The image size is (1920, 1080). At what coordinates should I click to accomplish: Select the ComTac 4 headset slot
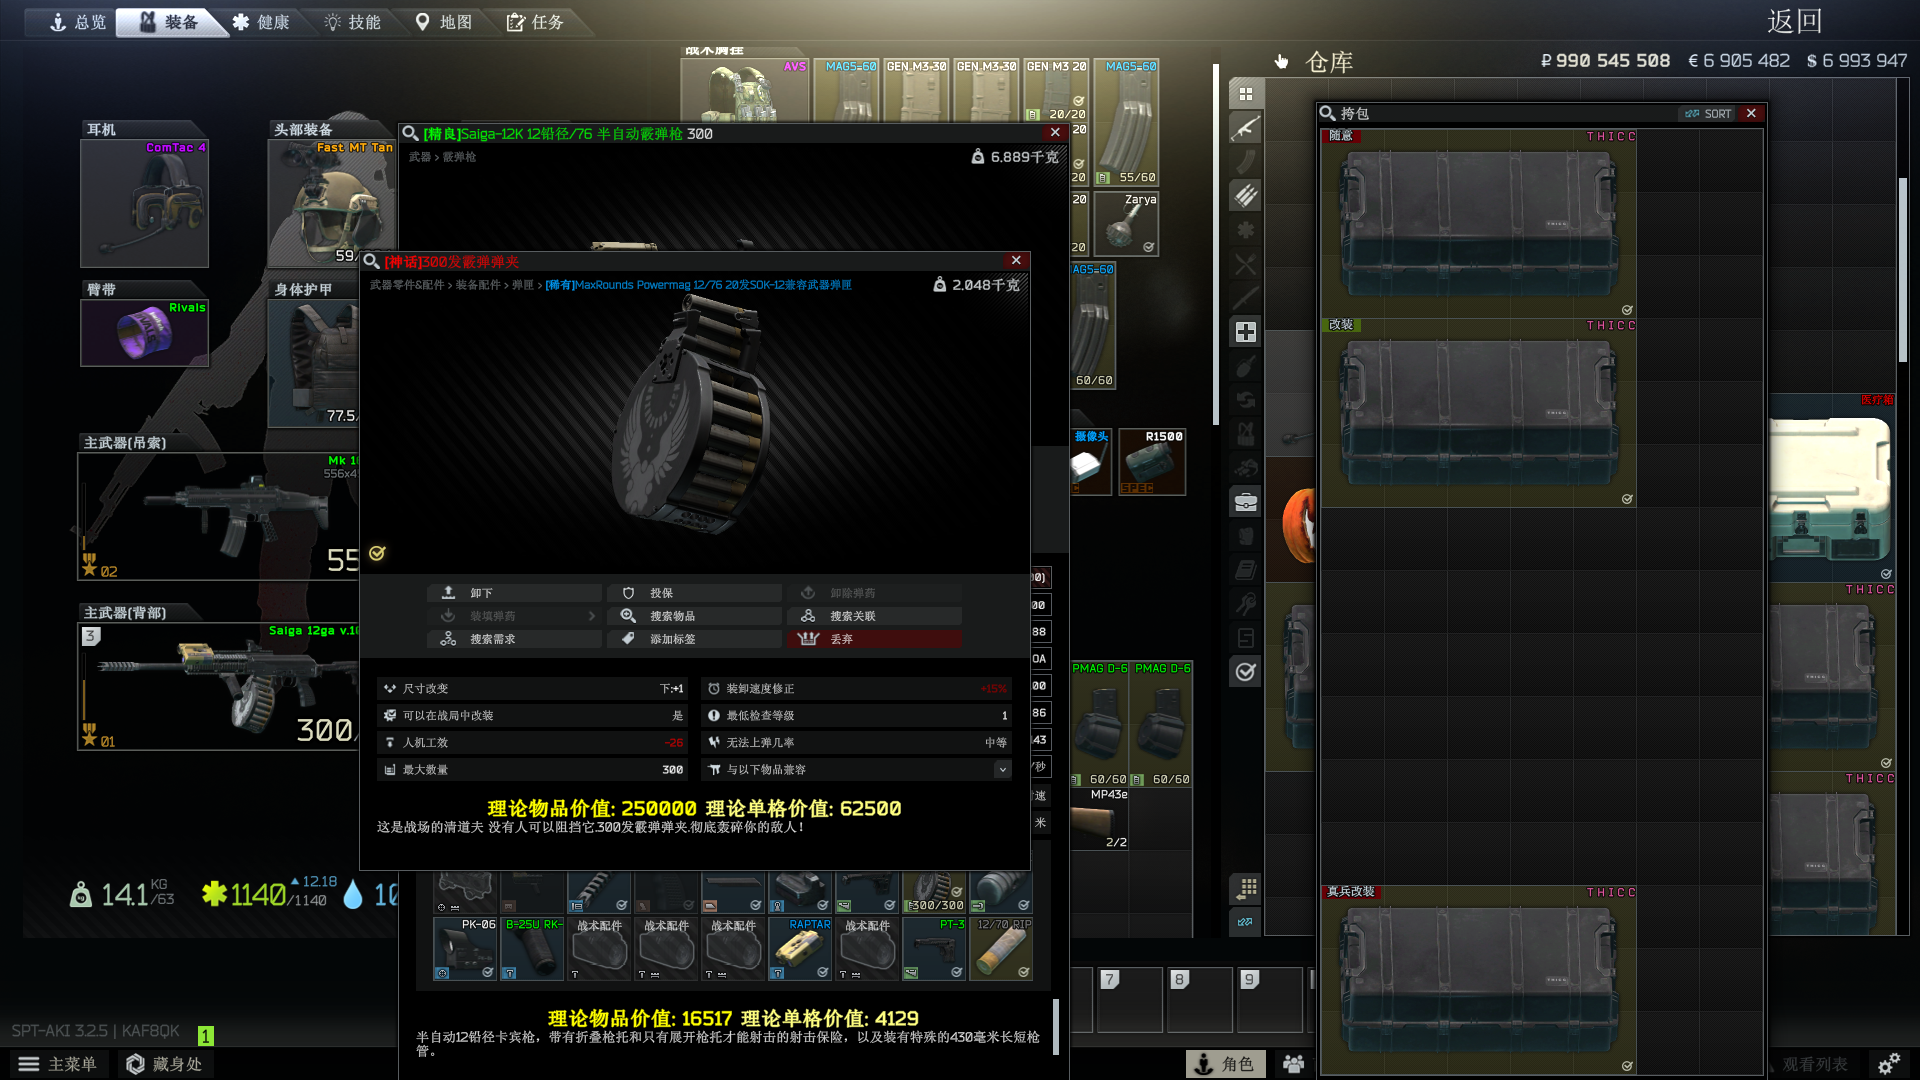pos(145,204)
